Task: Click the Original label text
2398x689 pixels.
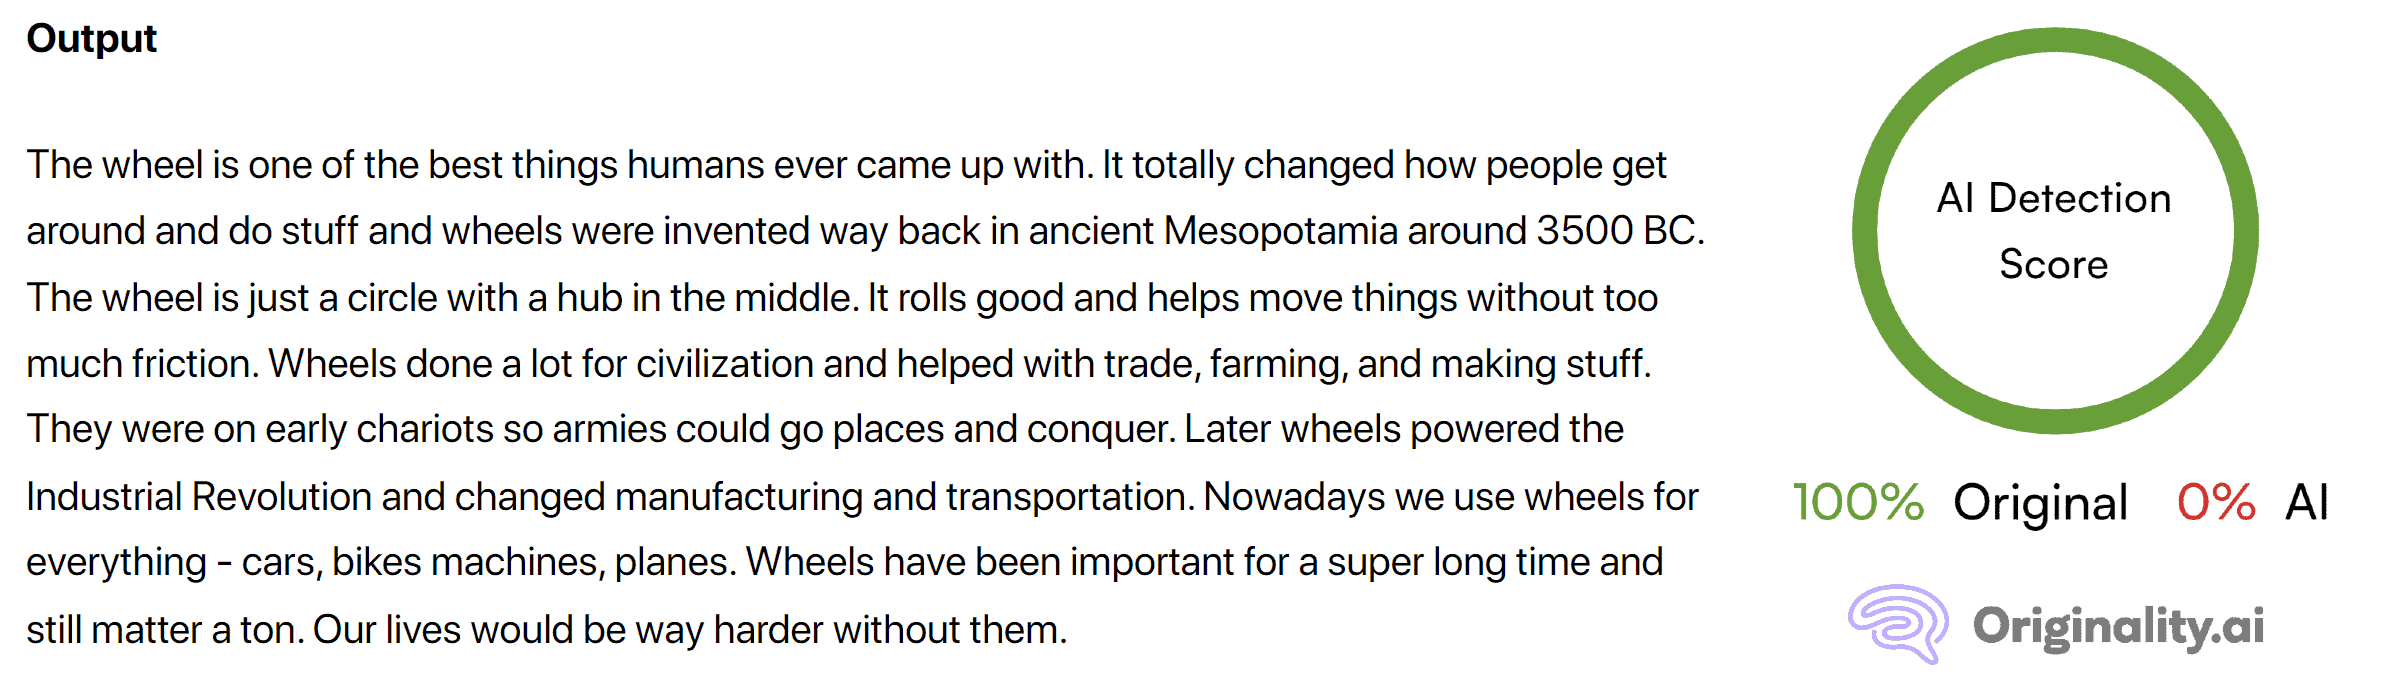Action: tap(2041, 503)
